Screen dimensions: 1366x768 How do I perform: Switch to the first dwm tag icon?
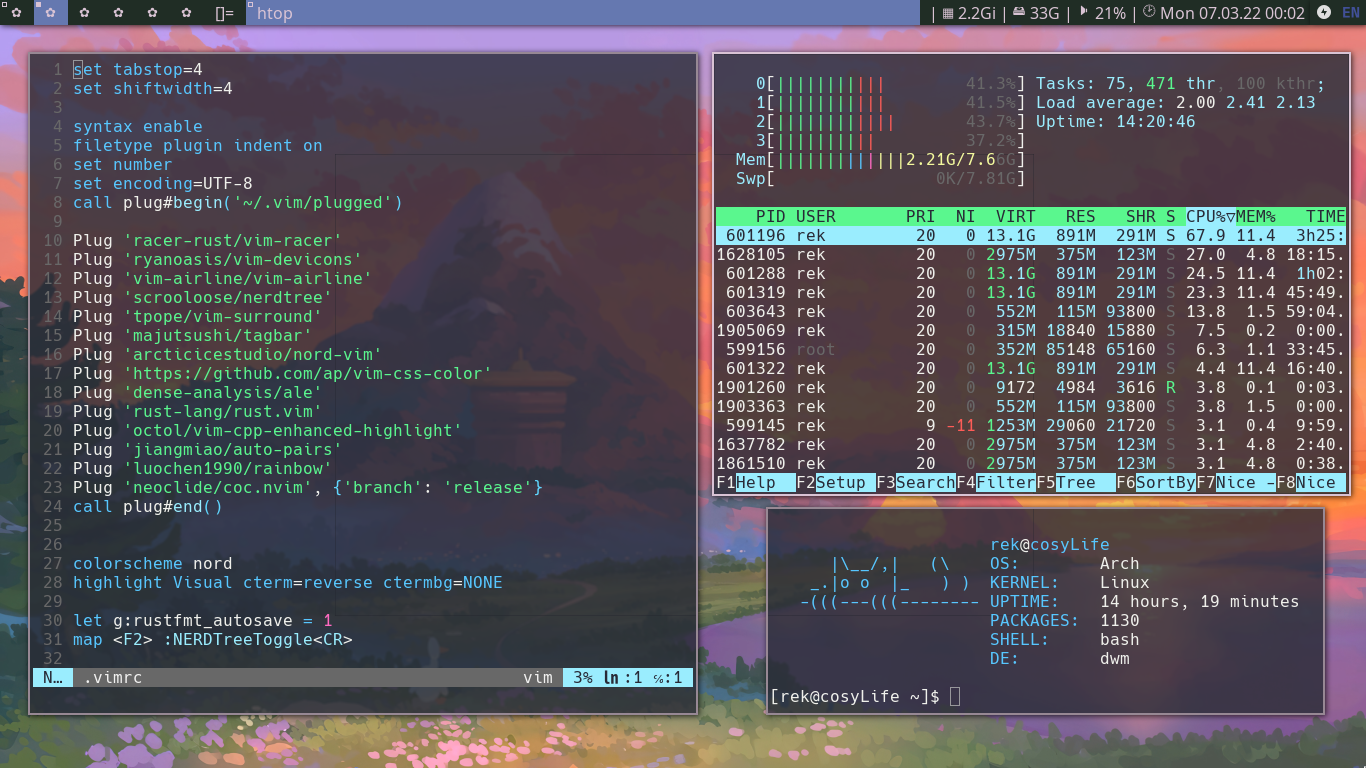click(x=16, y=13)
